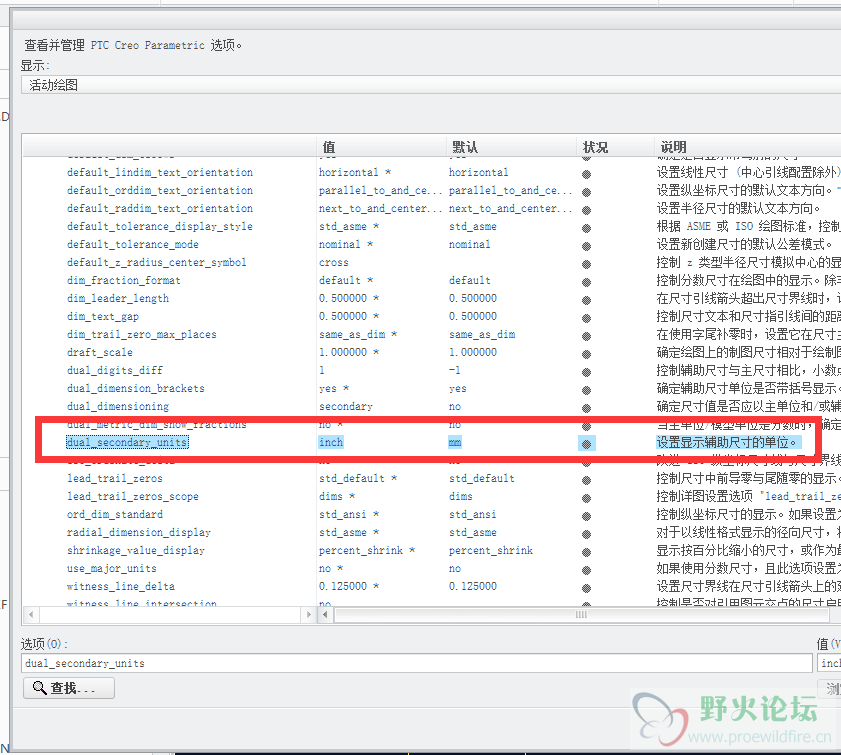Select default_tolerance_display_style option
Screen dimensions: 841x755
pos(160,226)
